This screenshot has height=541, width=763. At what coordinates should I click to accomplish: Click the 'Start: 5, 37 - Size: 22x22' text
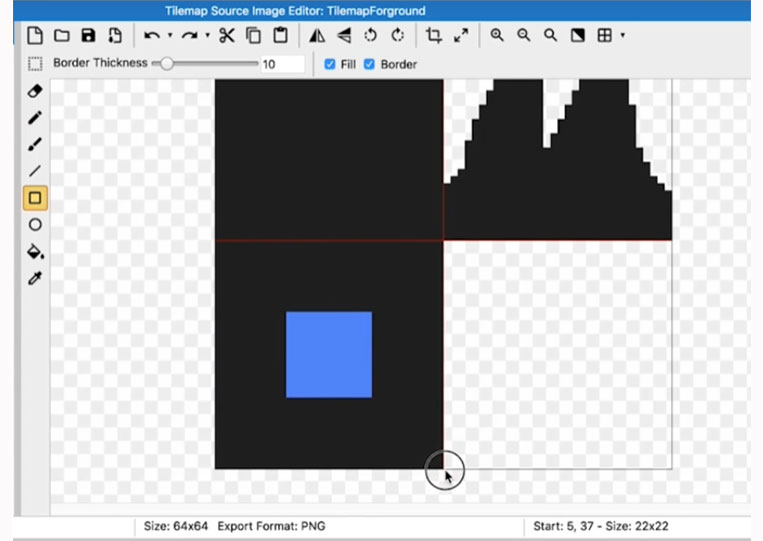coord(600,526)
